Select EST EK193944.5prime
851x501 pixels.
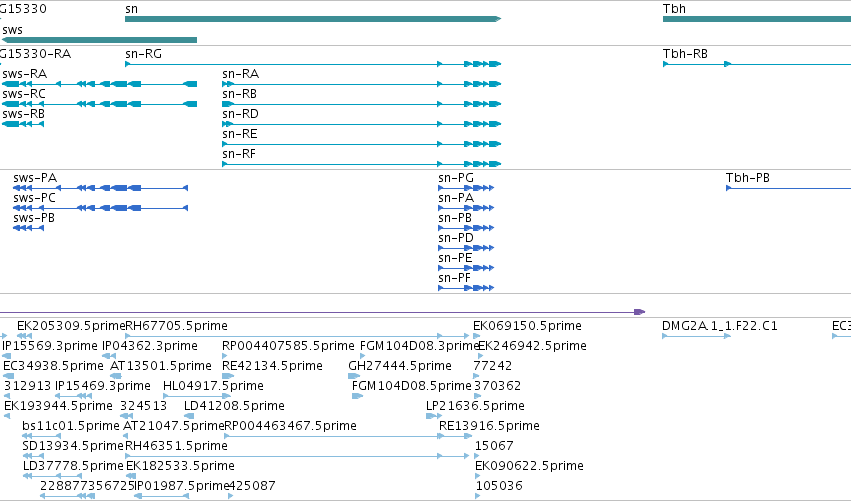(x=58, y=406)
